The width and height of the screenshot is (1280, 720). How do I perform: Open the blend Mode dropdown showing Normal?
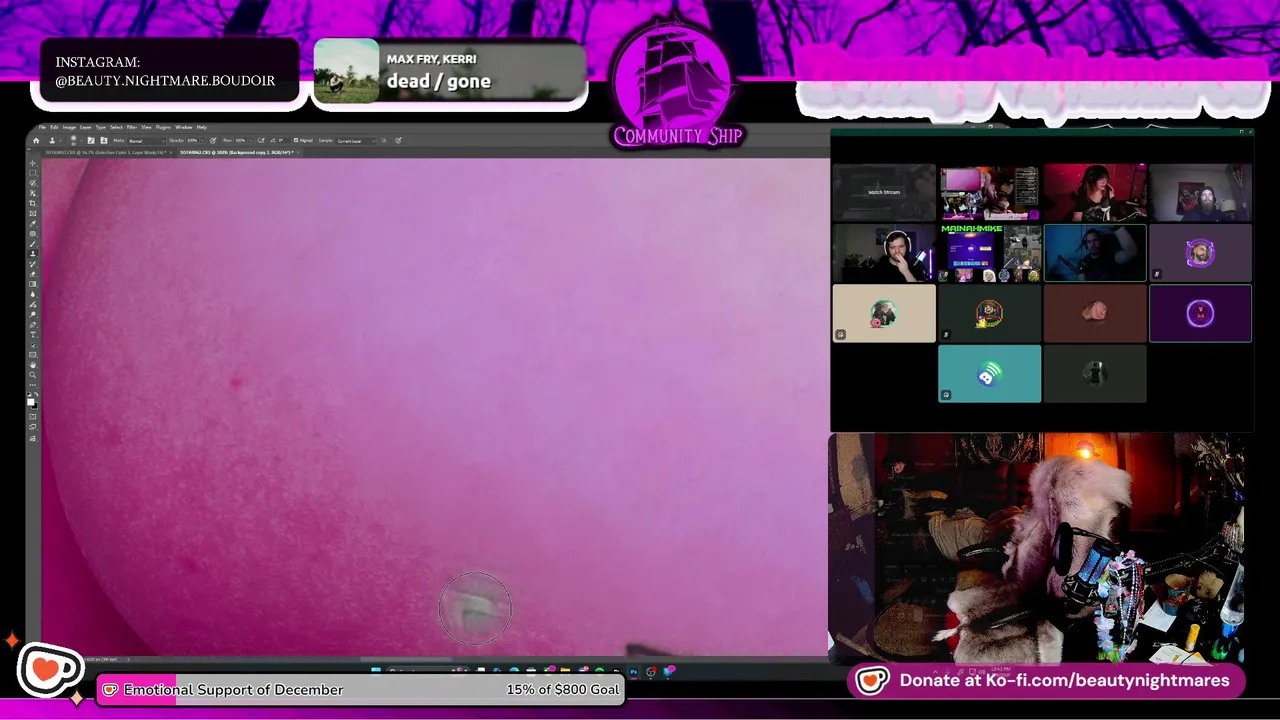(x=147, y=141)
